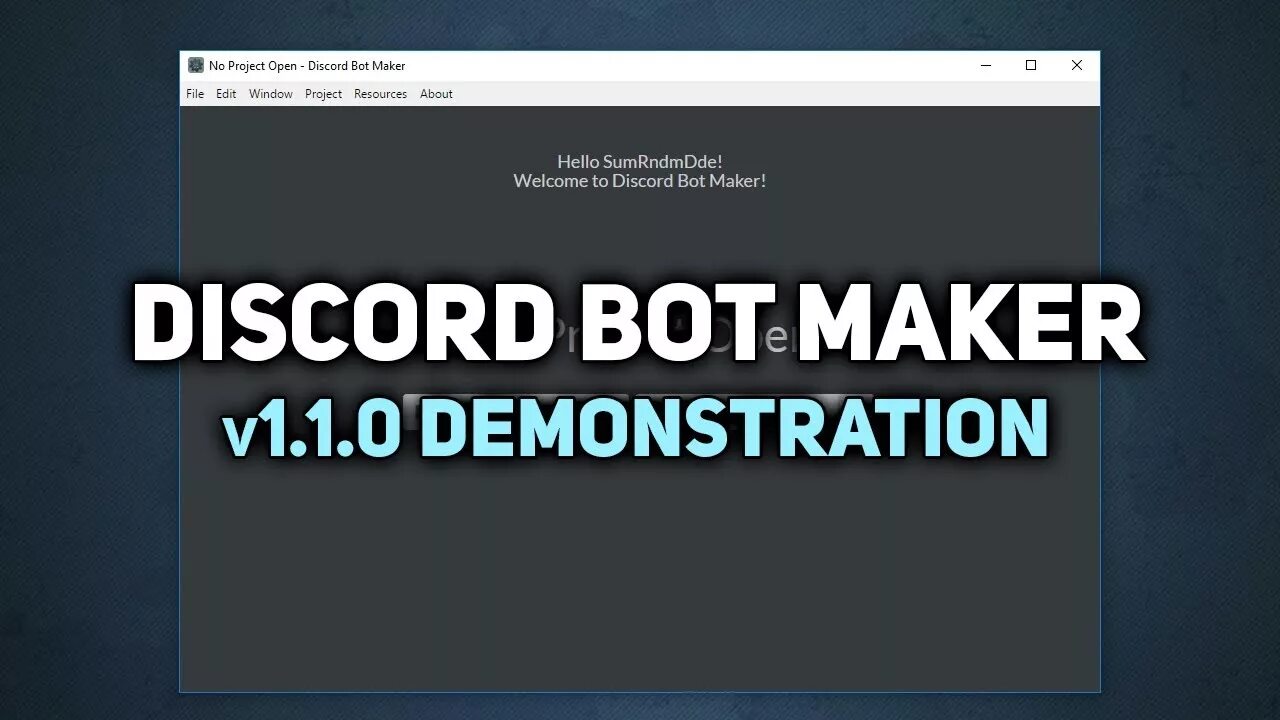Screen dimensions: 1280x720
Task: Minimize the Discord Bot Maker window
Action: pos(986,65)
